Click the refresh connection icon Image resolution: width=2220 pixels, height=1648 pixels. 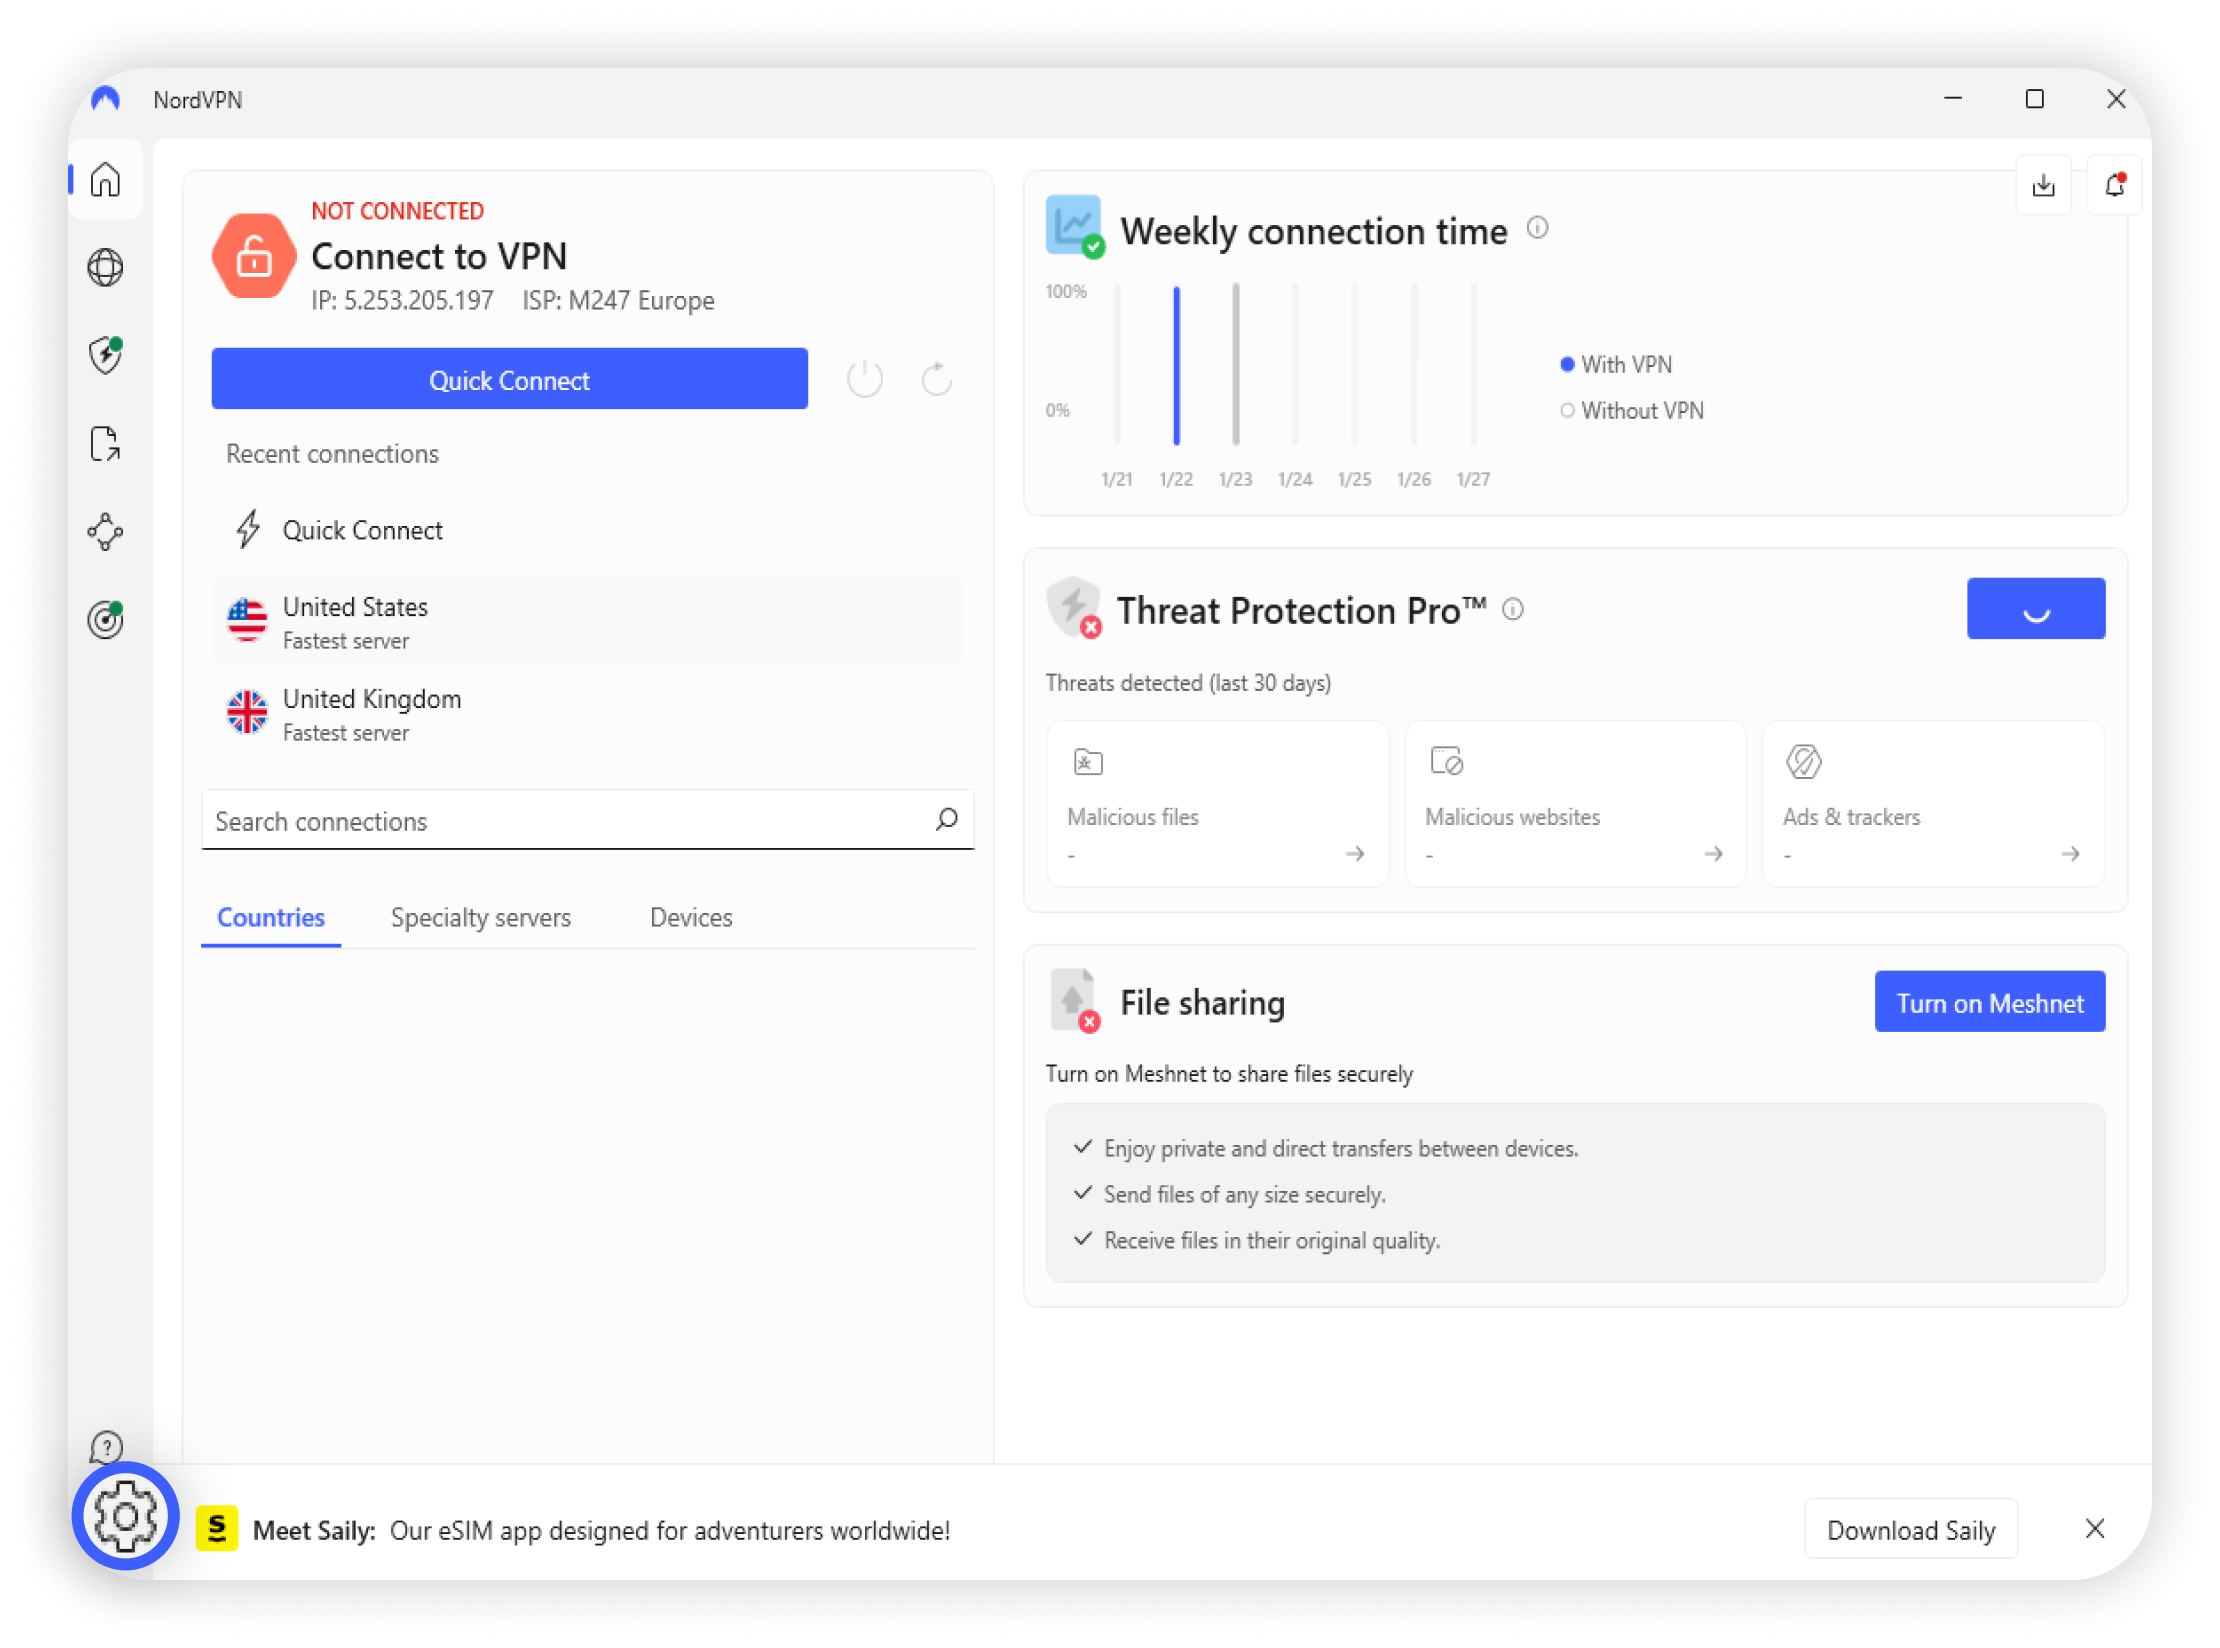coord(936,380)
